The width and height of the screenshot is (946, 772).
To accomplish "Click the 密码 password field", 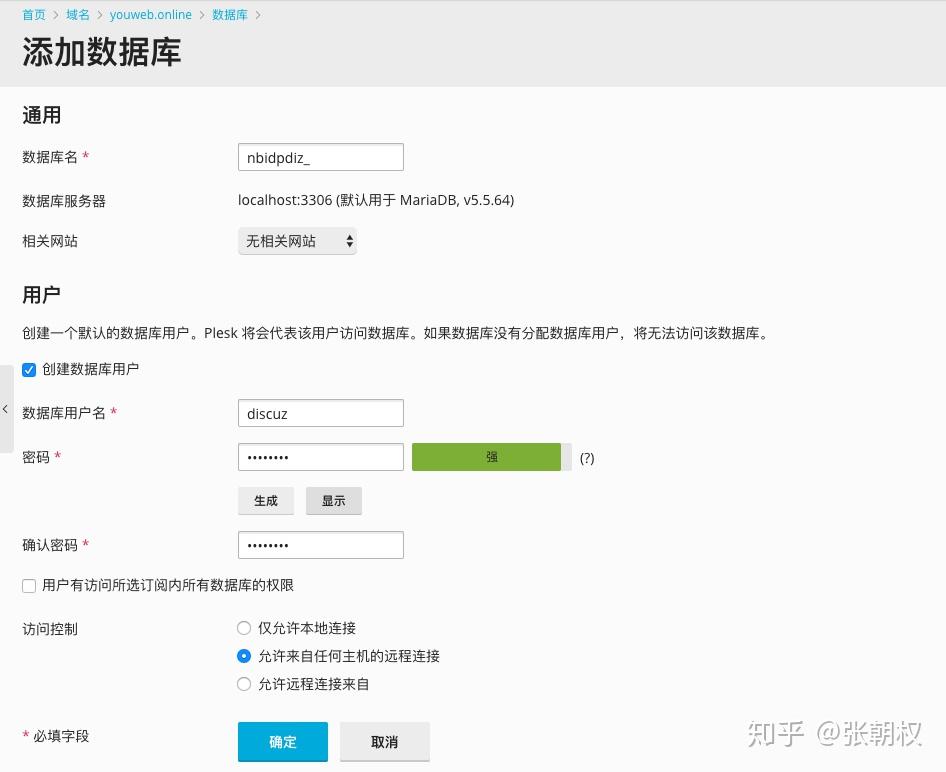I will click(321, 457).
